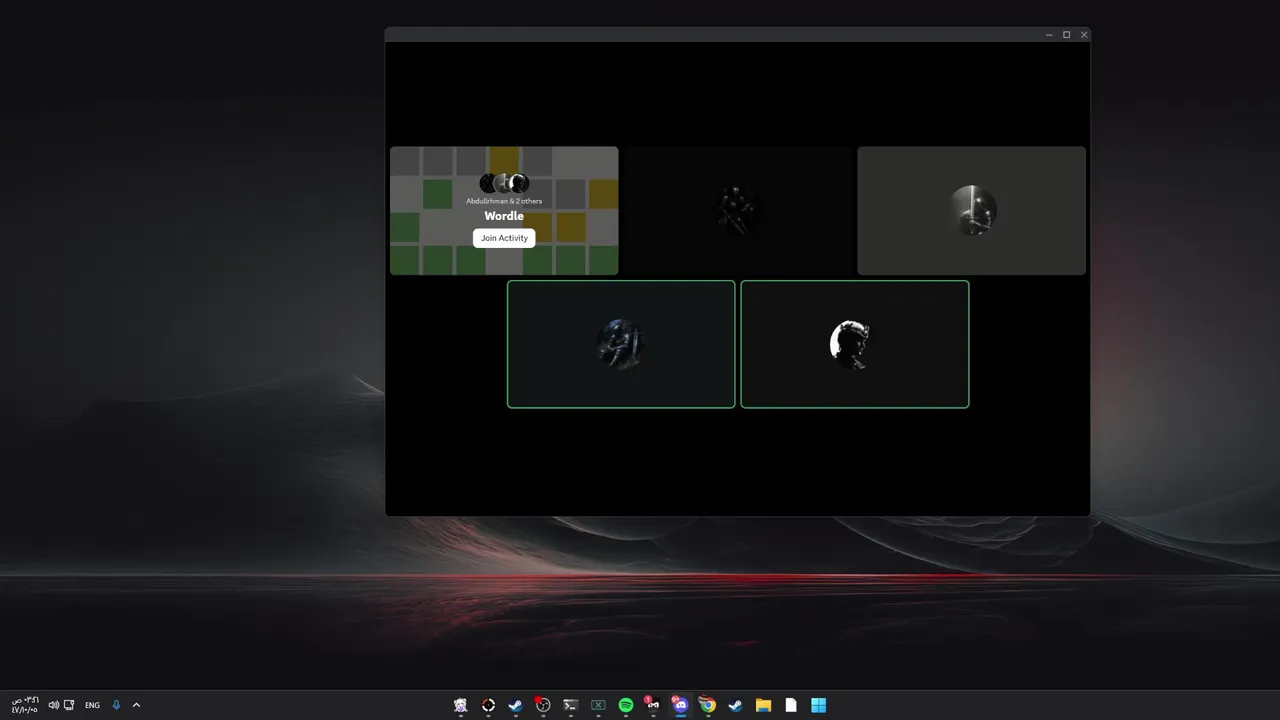This screenshot has width=1280, height=720.
Task: Open the white blank document icon in taskbar
Action: click(791, 705)
